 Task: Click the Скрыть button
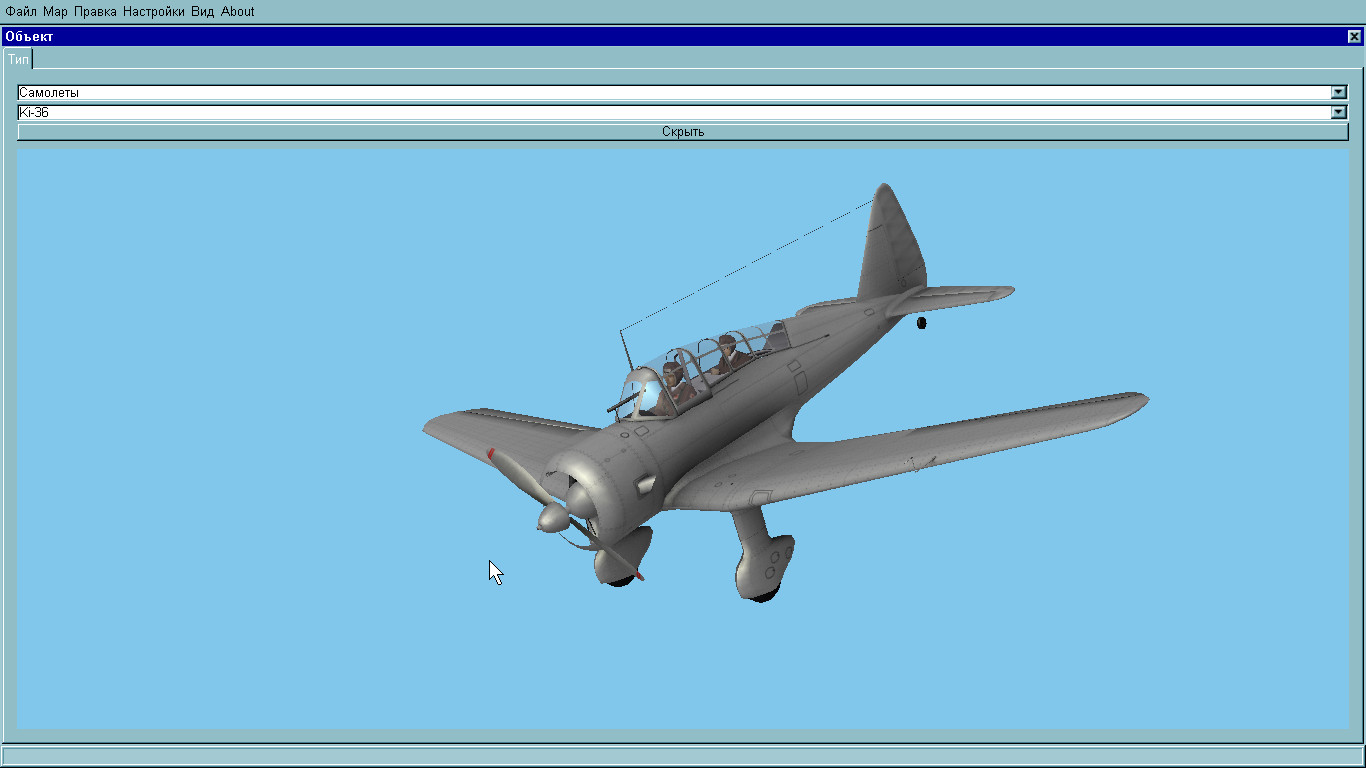click(683, 132)
